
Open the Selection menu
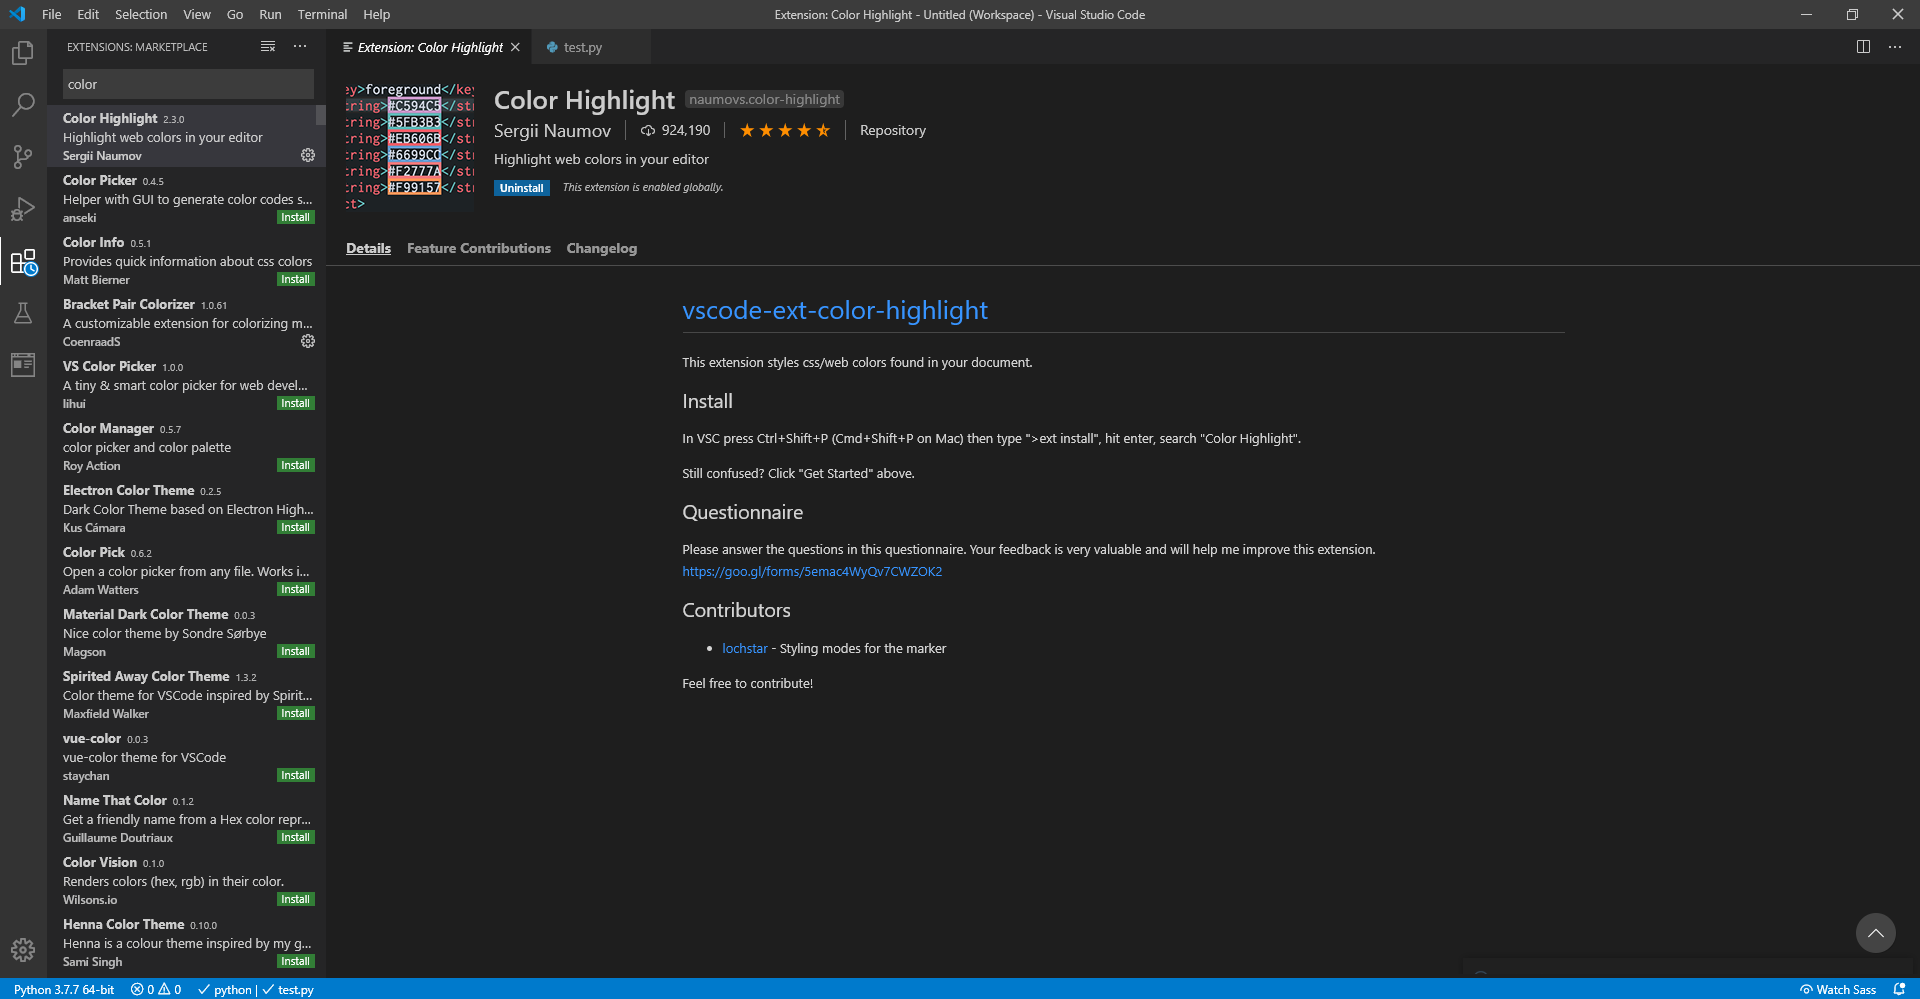coord(141,14)
